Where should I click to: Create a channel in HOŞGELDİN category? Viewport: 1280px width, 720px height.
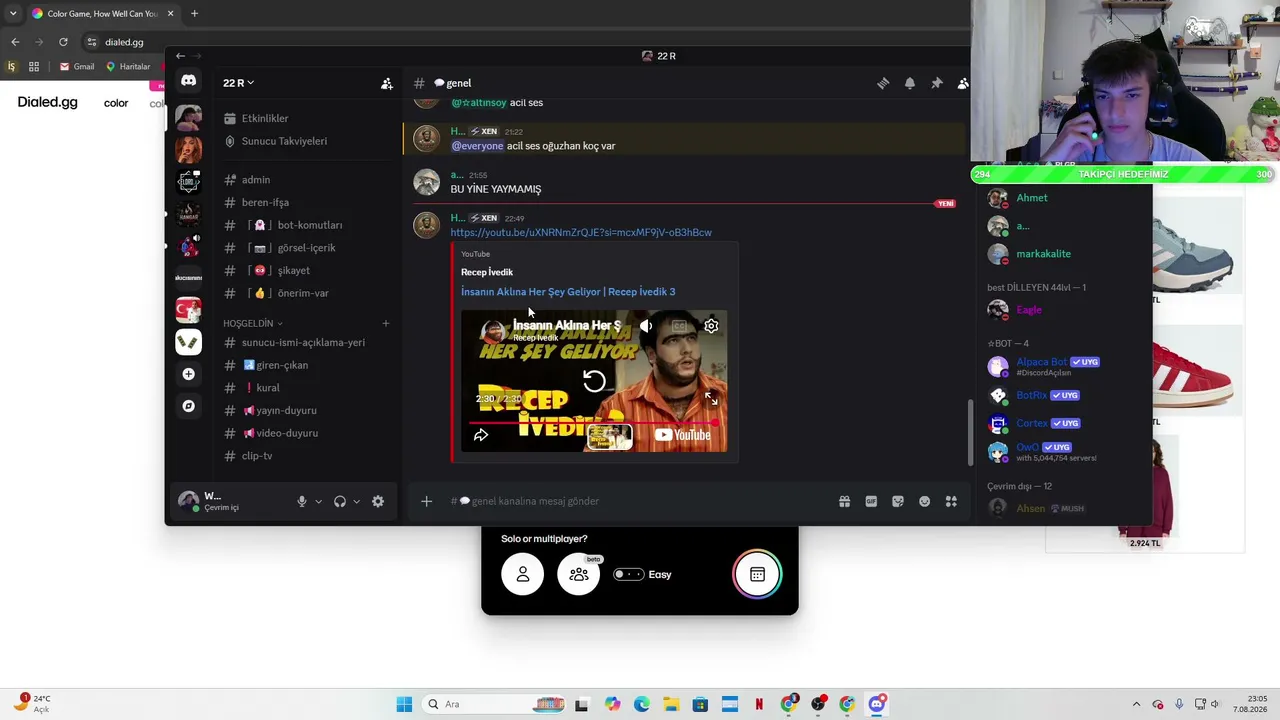tap(386, 323)
